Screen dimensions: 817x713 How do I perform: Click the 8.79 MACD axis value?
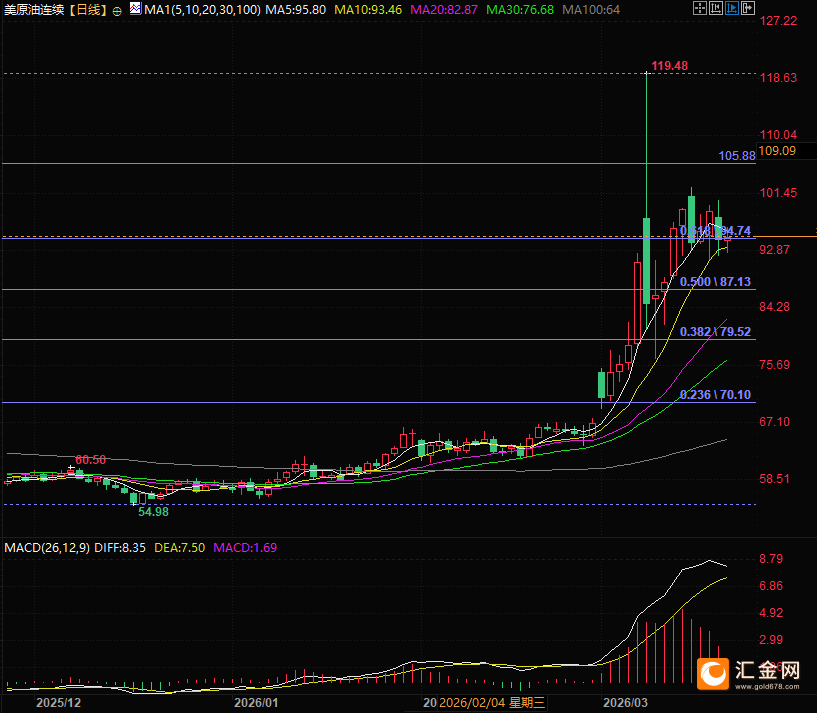coord(771,559)
